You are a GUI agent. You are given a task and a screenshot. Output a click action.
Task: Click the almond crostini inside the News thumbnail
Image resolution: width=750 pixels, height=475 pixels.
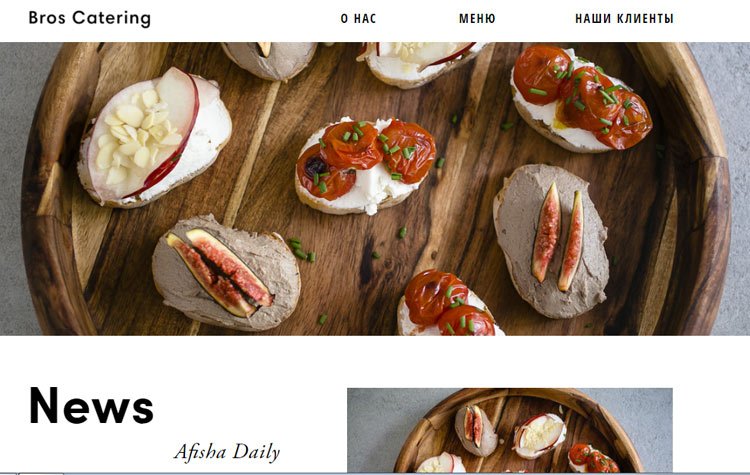540,435
